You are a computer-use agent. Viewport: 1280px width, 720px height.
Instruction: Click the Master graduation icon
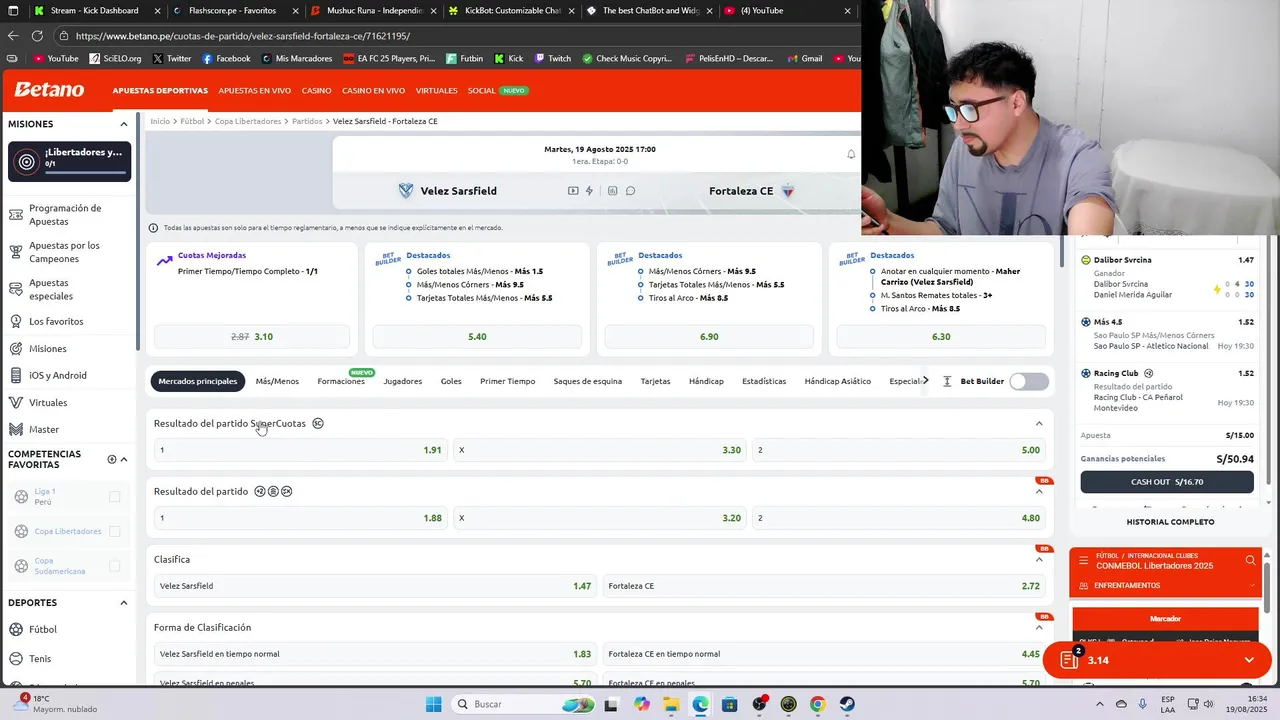16,430
